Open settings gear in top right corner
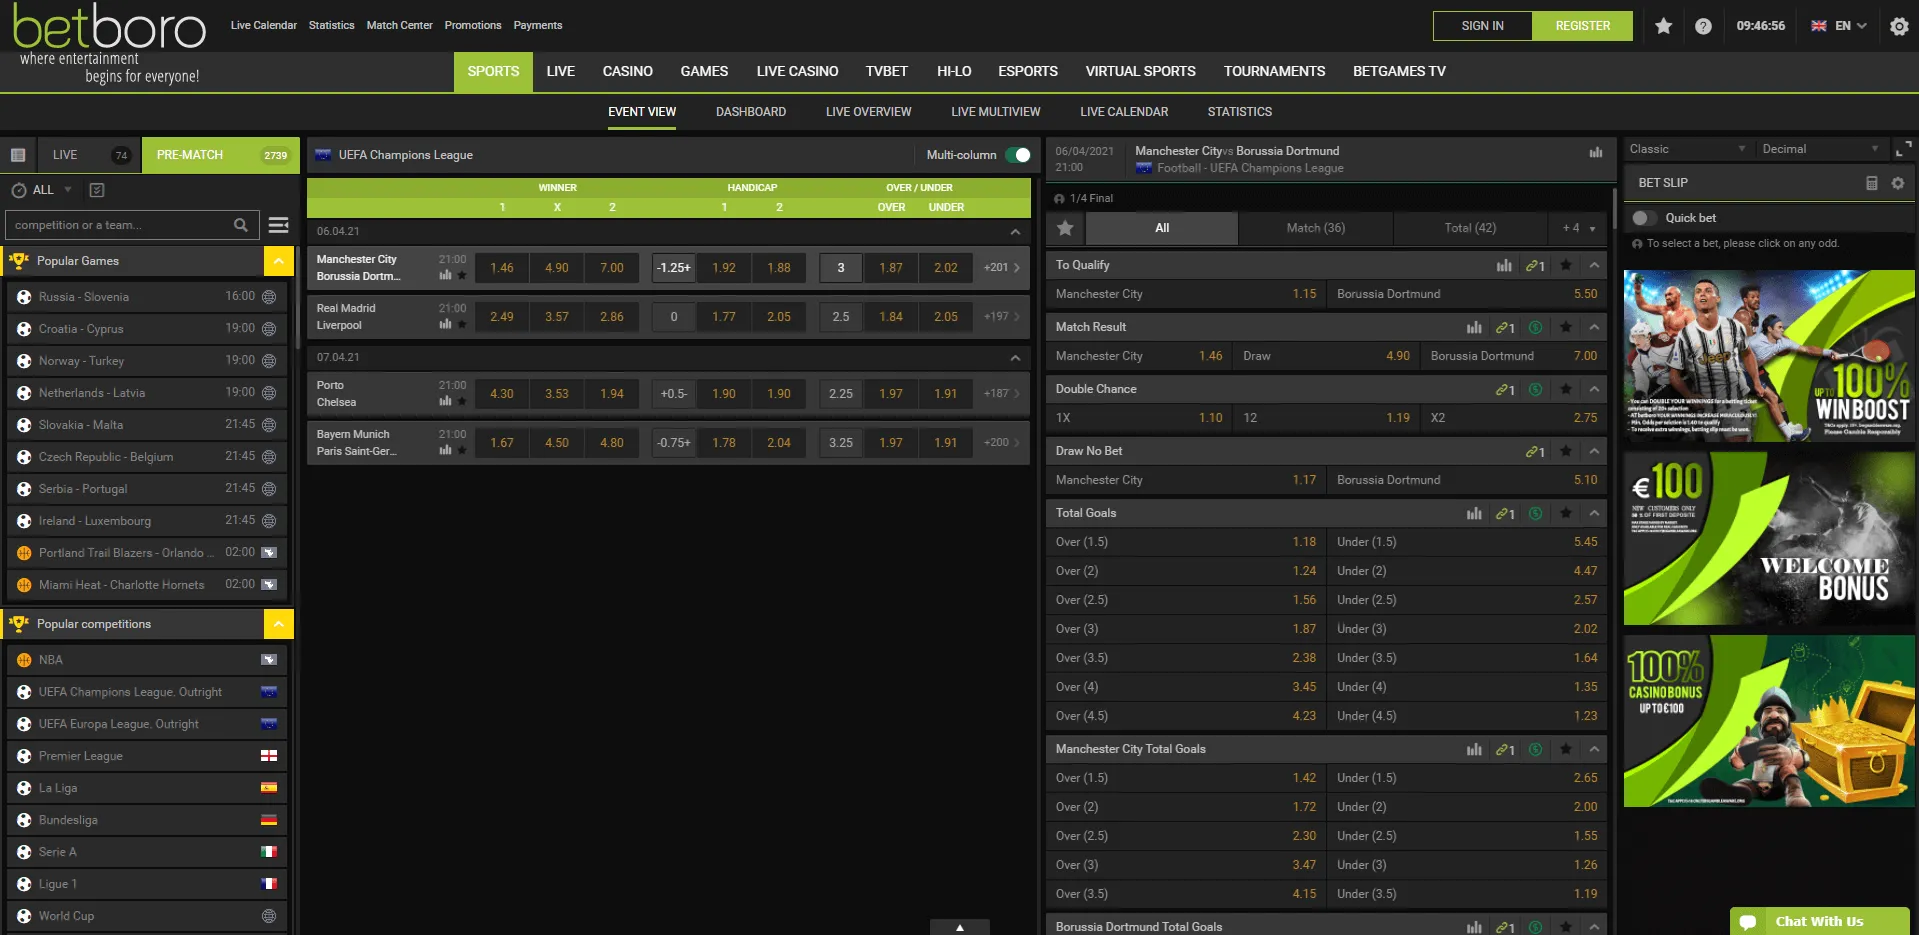 click(x=1899, y=27)
